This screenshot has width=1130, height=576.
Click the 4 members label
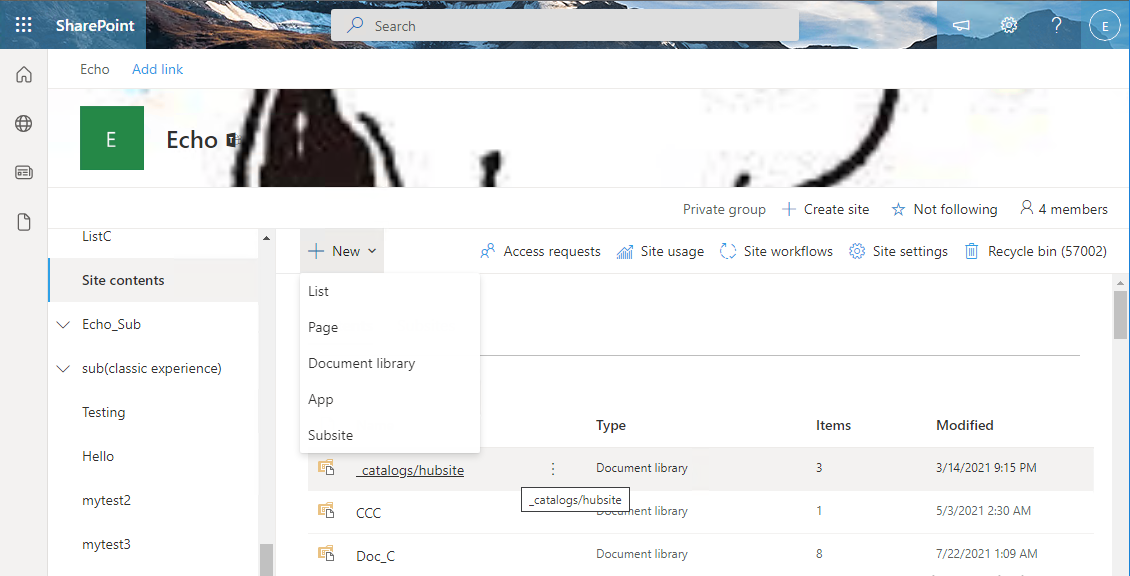point(1073,209)
